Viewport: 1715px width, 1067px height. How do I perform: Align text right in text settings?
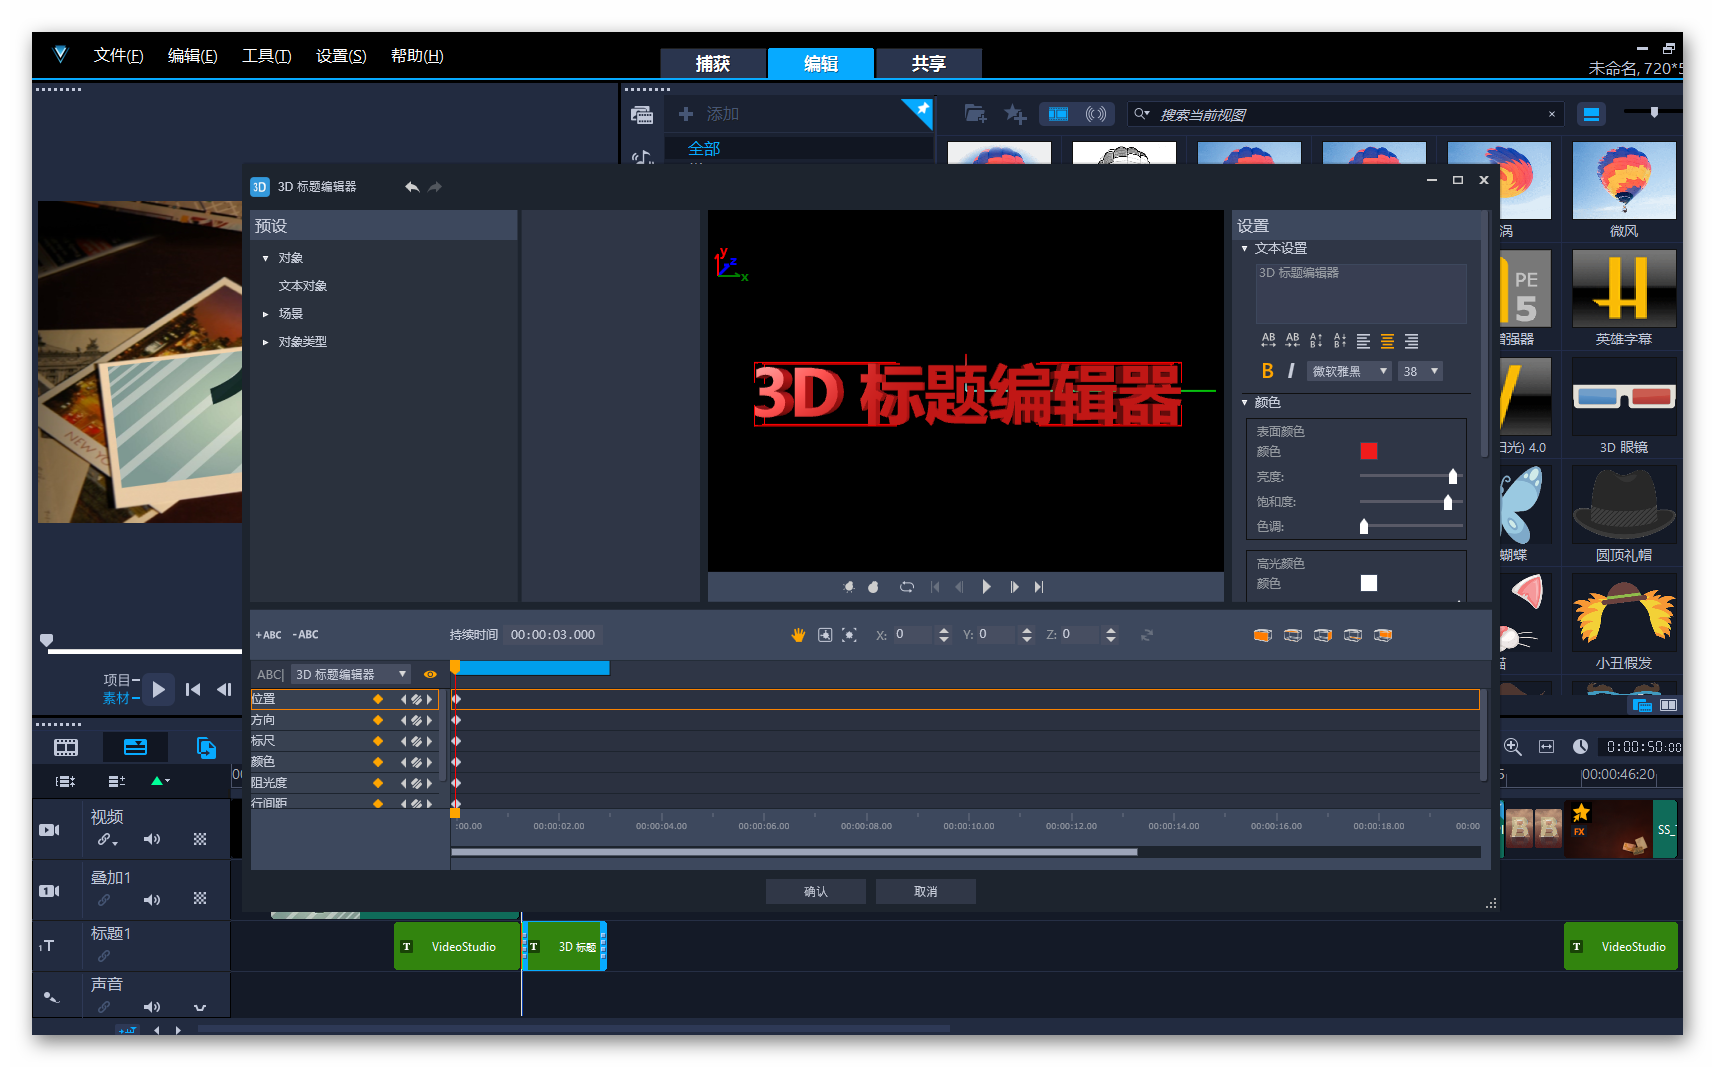point(1411,341)
